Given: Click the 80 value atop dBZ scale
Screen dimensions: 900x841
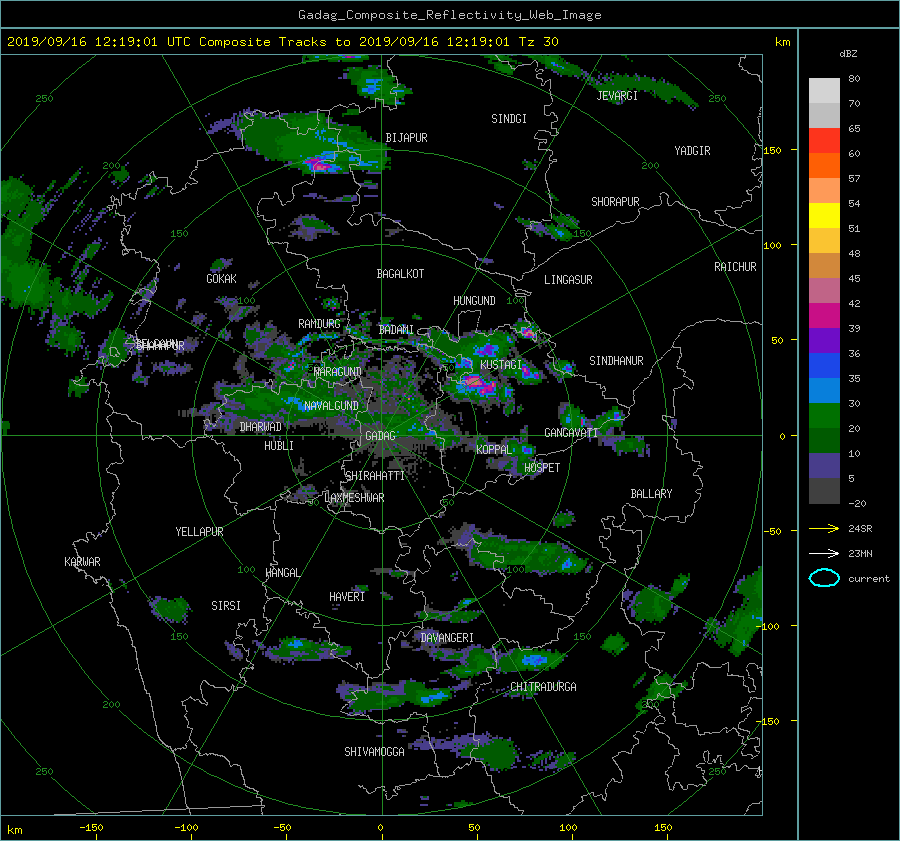Looking at the screenshot, I should point(854,79).
